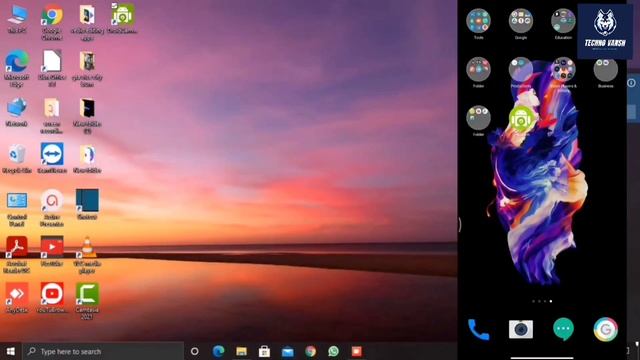Click the Windows Start button
This screenshot has width=640, height=360.
coord(11,351)
